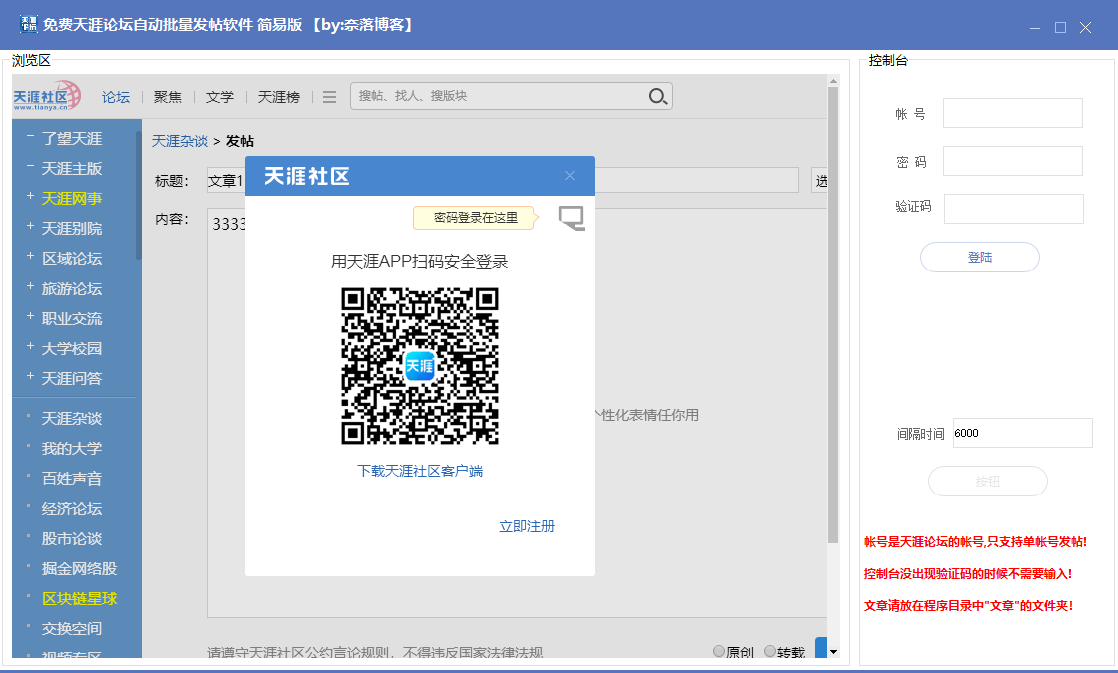Screen dimensions: 1118x673
Task: Expand the 天涯问答 sidebar section
Action: 30,375
